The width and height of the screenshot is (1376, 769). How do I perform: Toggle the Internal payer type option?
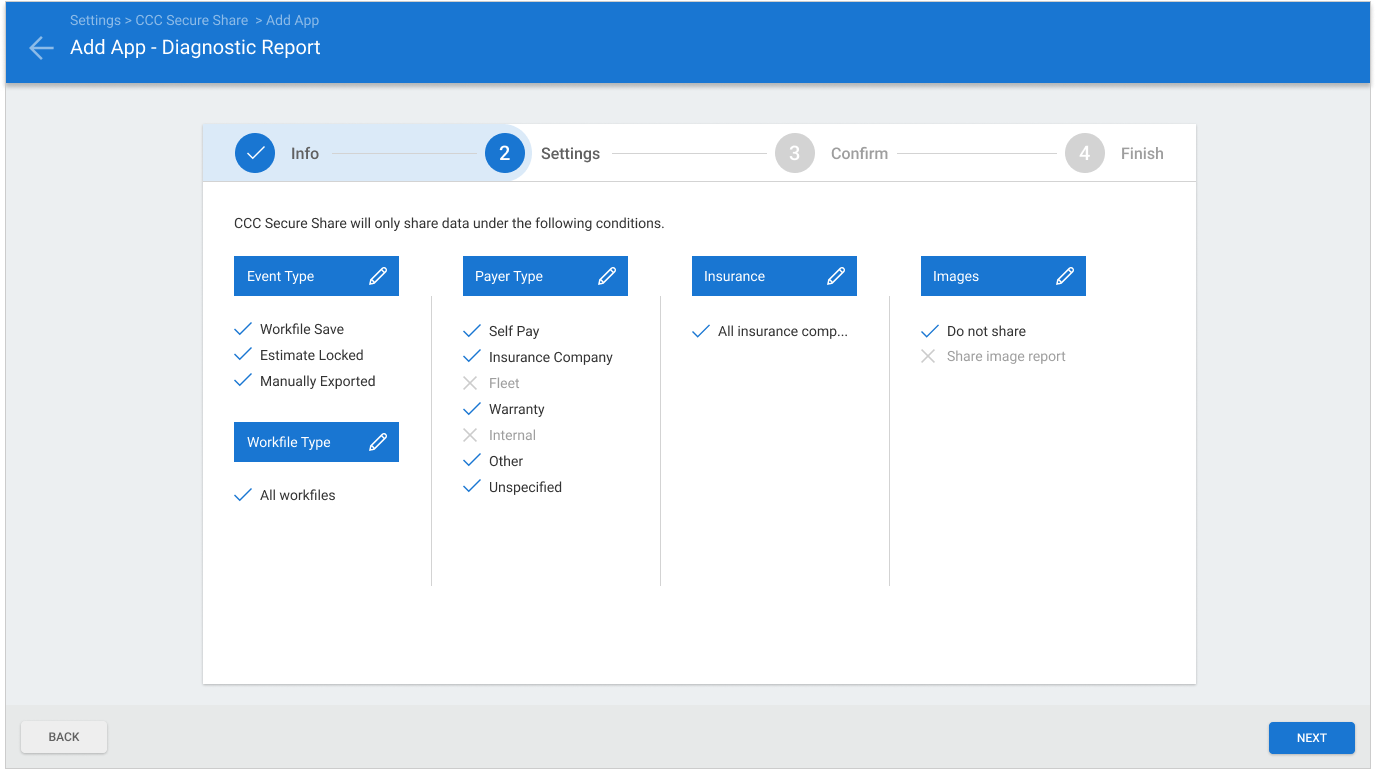(x=499, y=435)
